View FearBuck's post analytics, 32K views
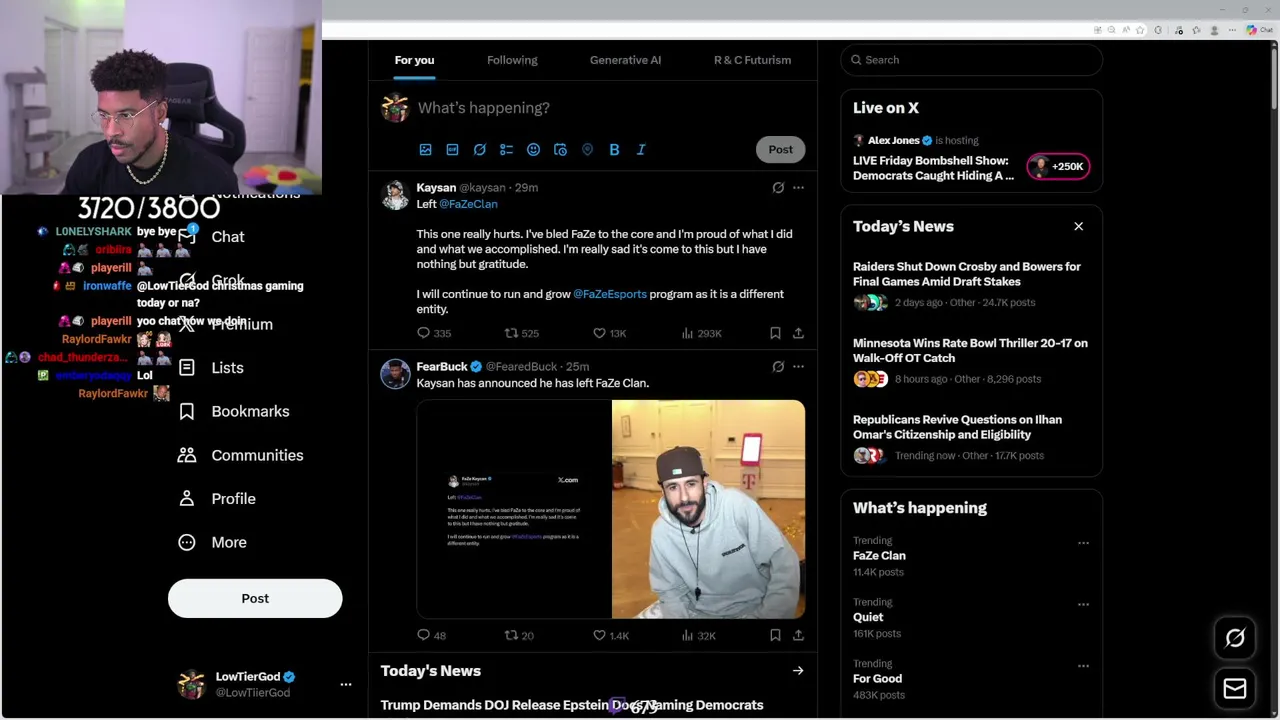The height and width of the screenshot is (720, 1280). [x=698, y=635]
